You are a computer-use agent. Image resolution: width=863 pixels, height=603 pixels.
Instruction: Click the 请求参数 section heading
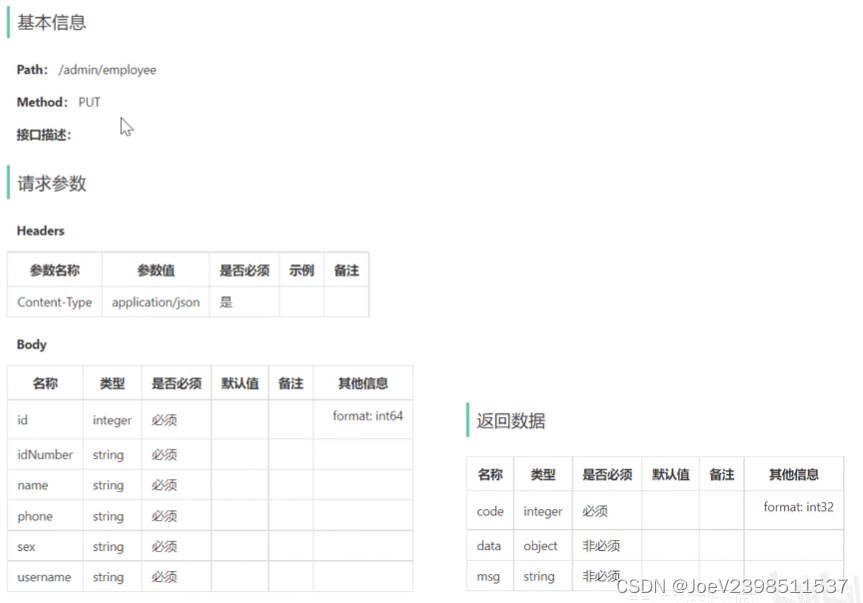tap(51, 183)
